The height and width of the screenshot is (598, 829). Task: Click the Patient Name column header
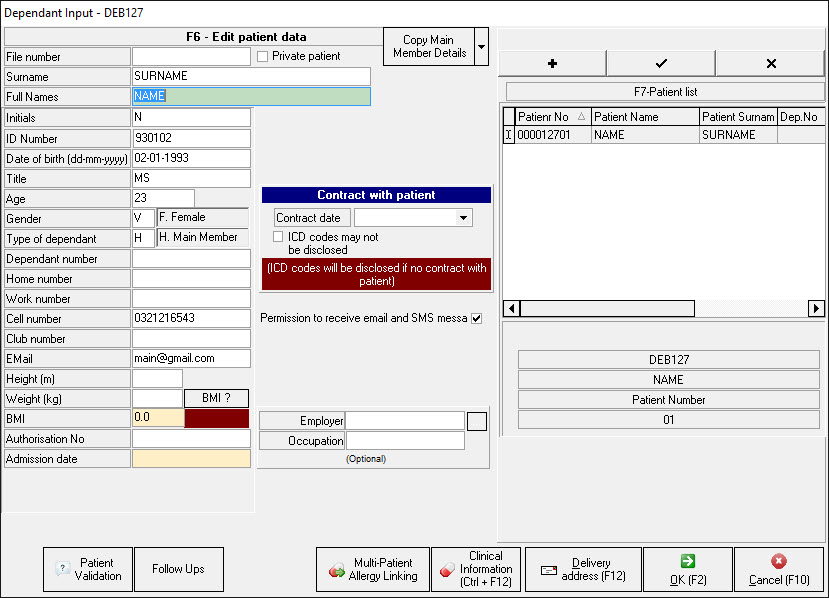click(x=645, y=117)
